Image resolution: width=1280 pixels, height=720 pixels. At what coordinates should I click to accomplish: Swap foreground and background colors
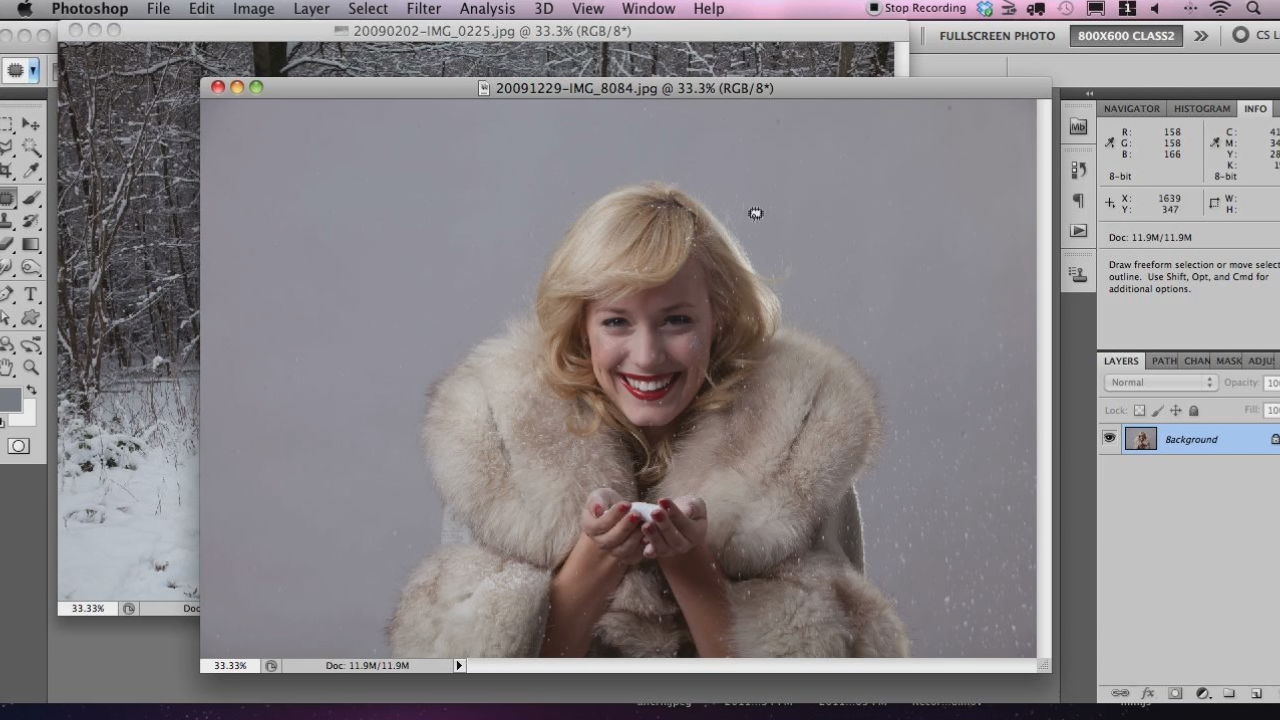(x=32, y=390)
